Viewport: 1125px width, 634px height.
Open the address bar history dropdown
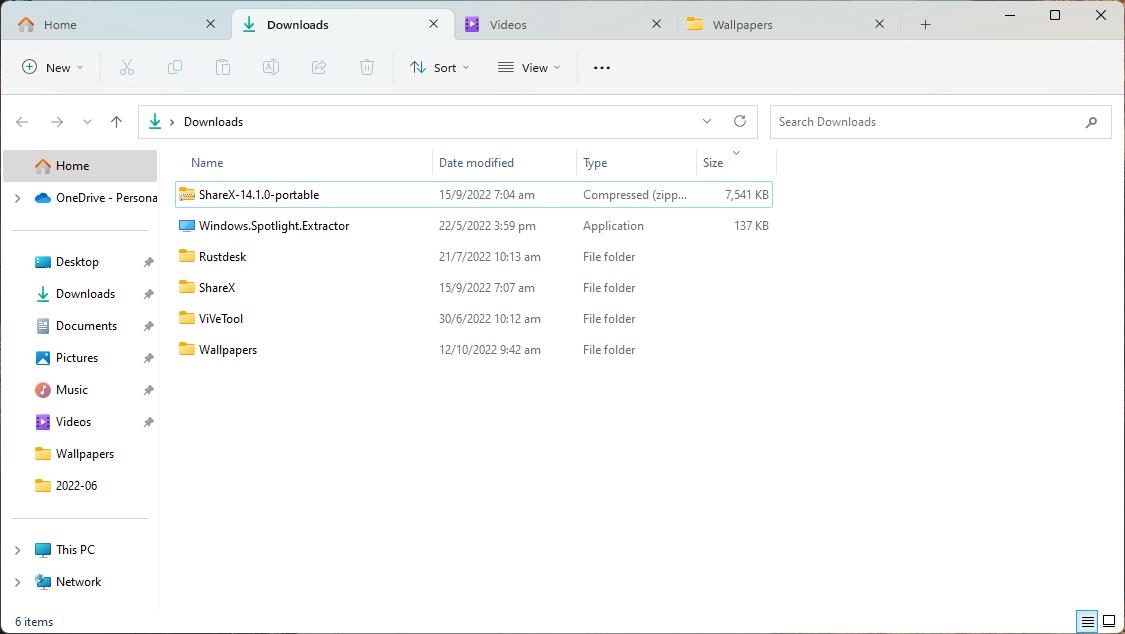[707, 121]
